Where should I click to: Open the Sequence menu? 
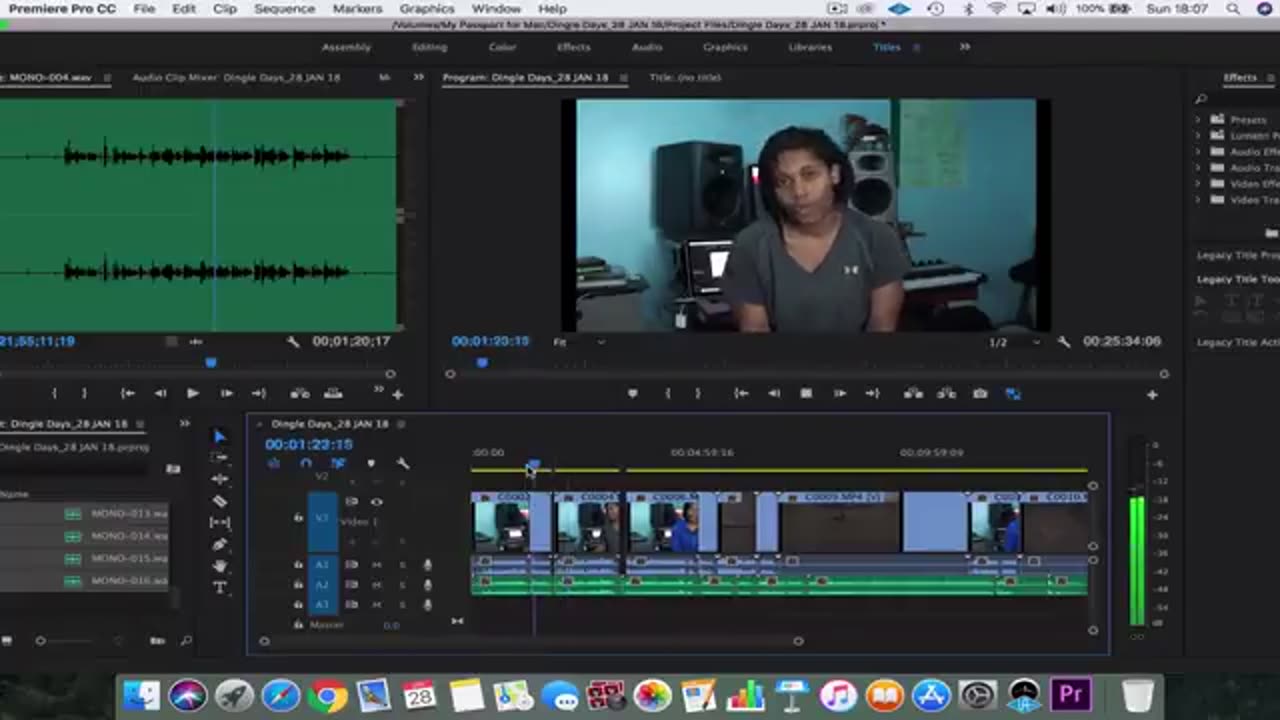284,9
